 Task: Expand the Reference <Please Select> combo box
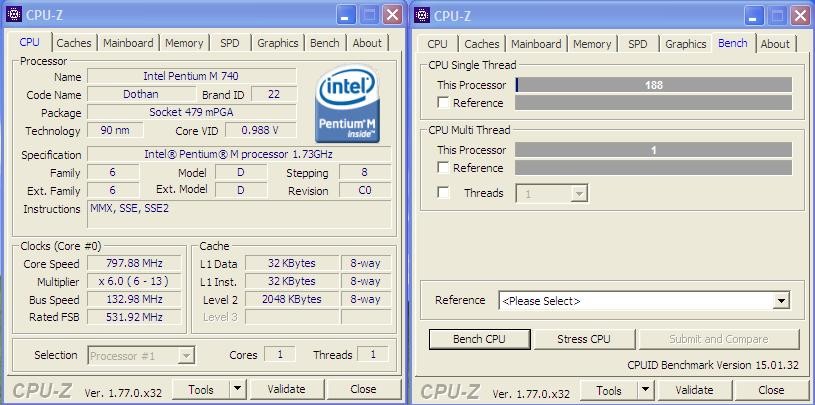781,301
